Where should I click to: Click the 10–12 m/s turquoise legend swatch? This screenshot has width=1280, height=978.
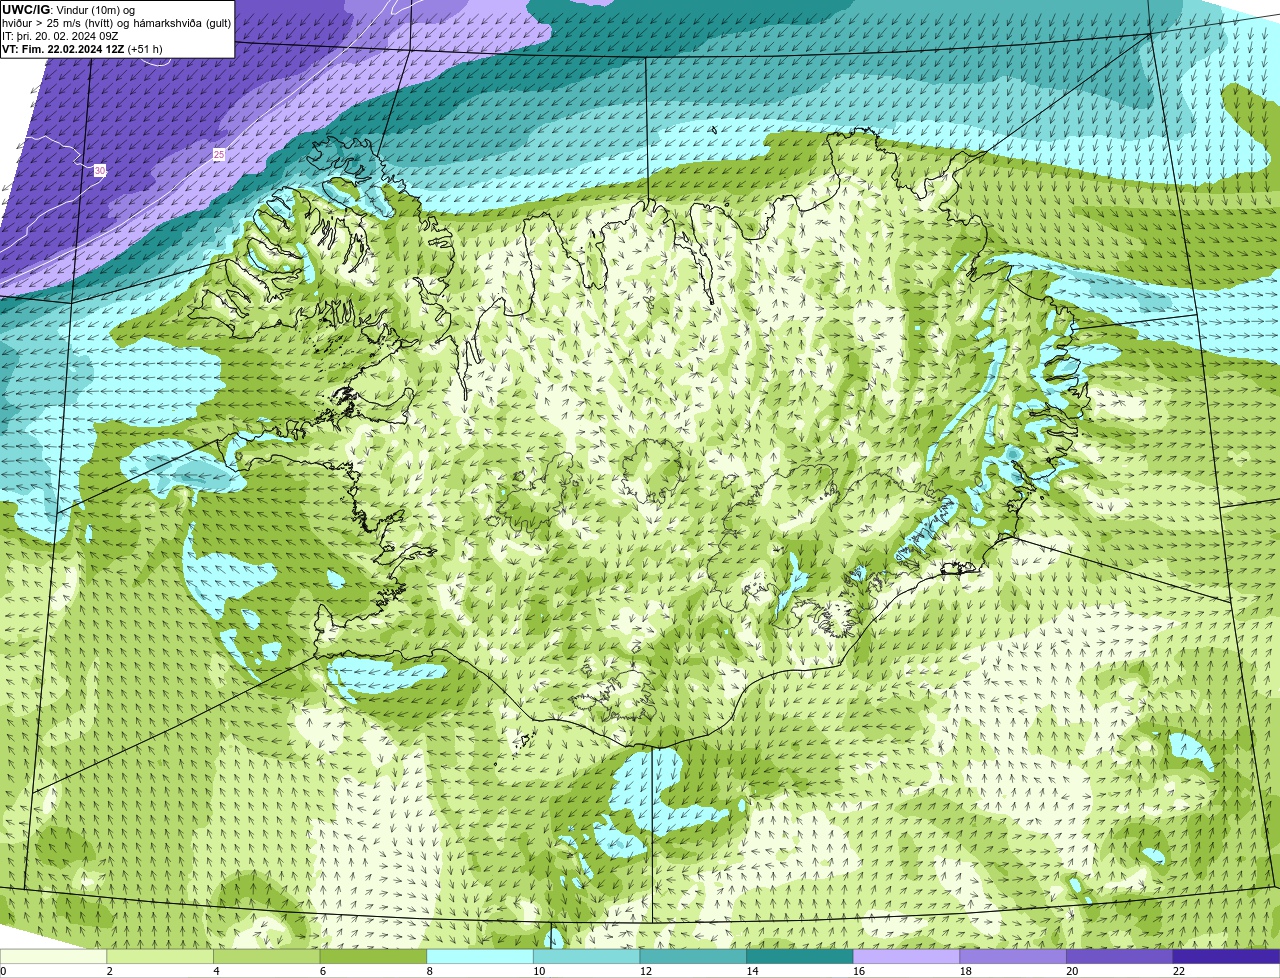pos(587,956)
